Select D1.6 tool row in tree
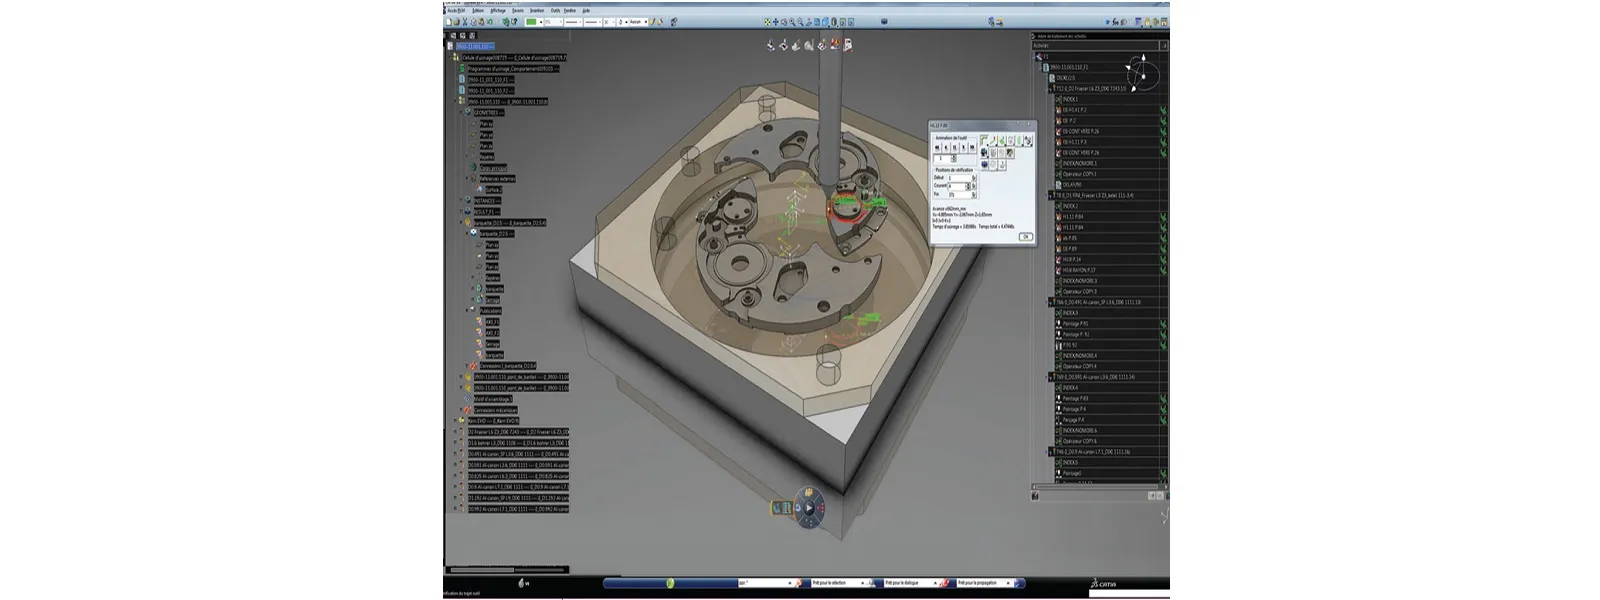The image size is (1600, 600). click(518, 442)
